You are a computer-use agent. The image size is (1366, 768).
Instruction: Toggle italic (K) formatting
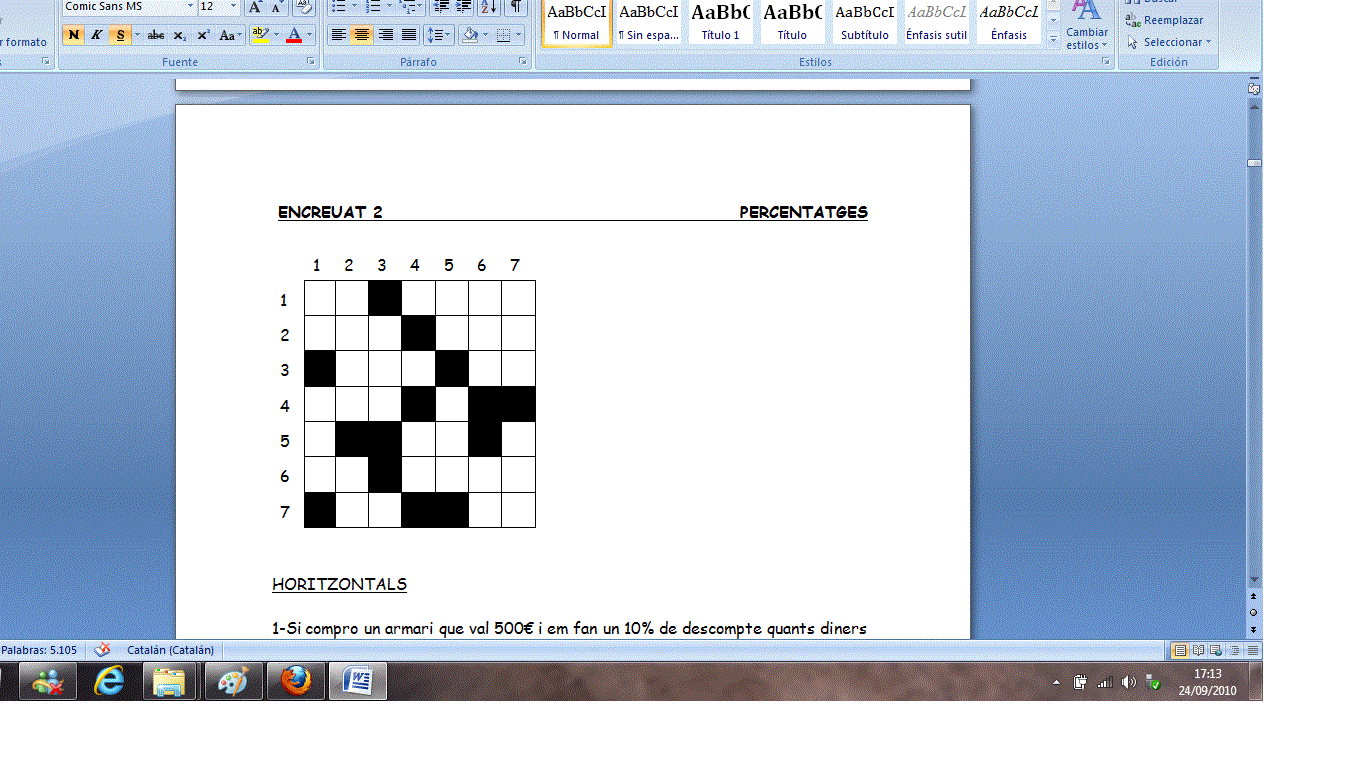[x=96, y=35]
